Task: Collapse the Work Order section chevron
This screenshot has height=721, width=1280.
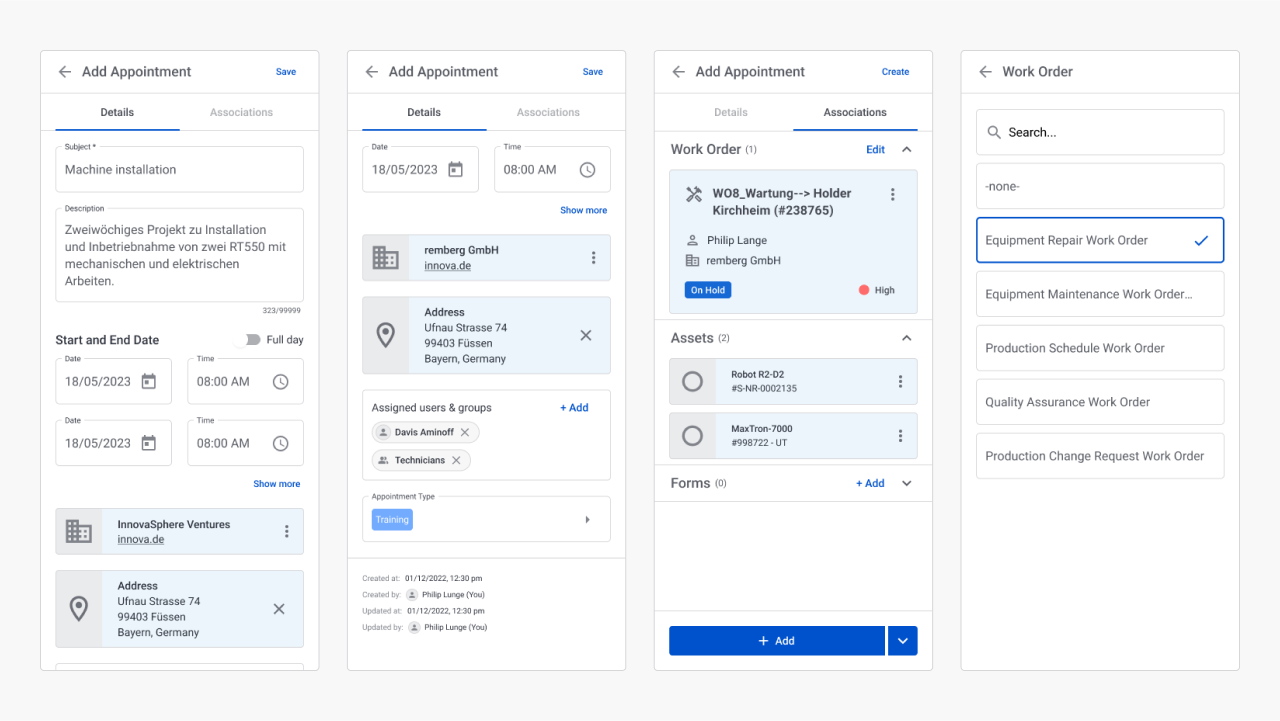Action: point(907,149)
